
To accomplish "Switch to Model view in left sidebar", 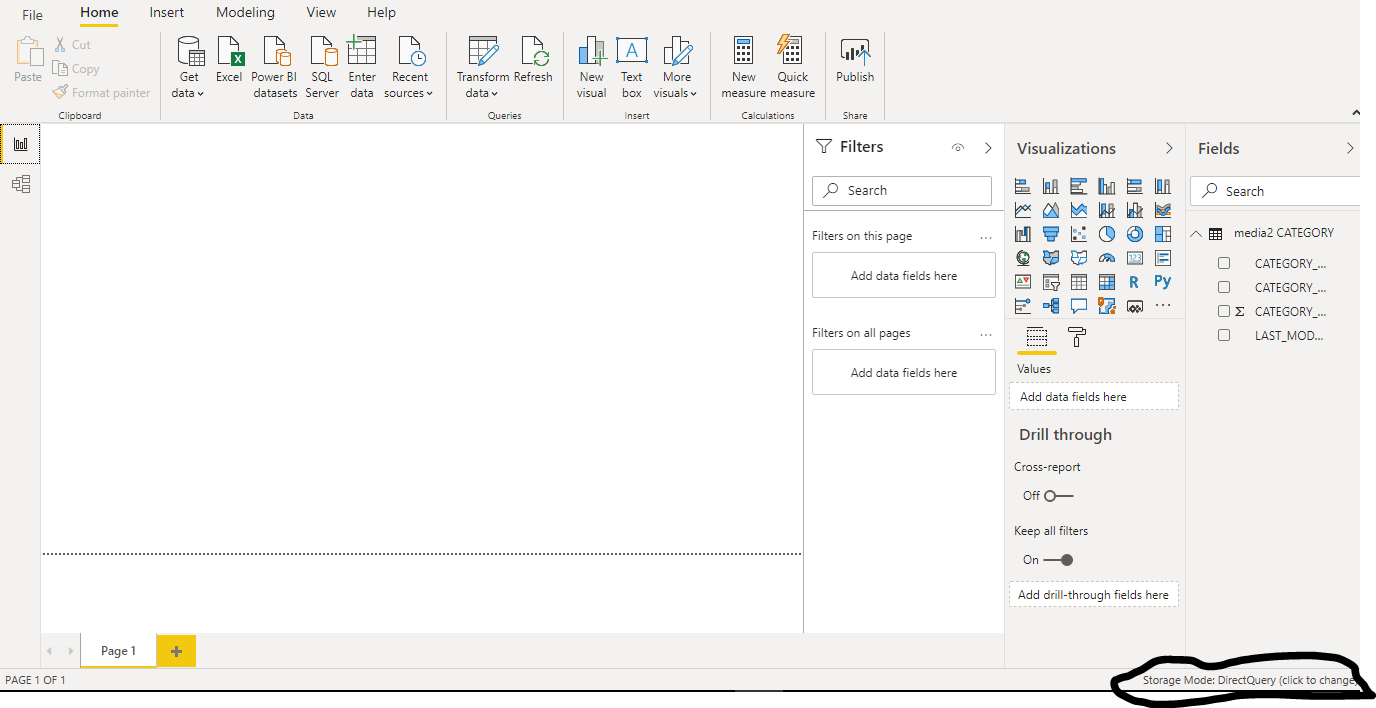I will [x=20, y=184].
